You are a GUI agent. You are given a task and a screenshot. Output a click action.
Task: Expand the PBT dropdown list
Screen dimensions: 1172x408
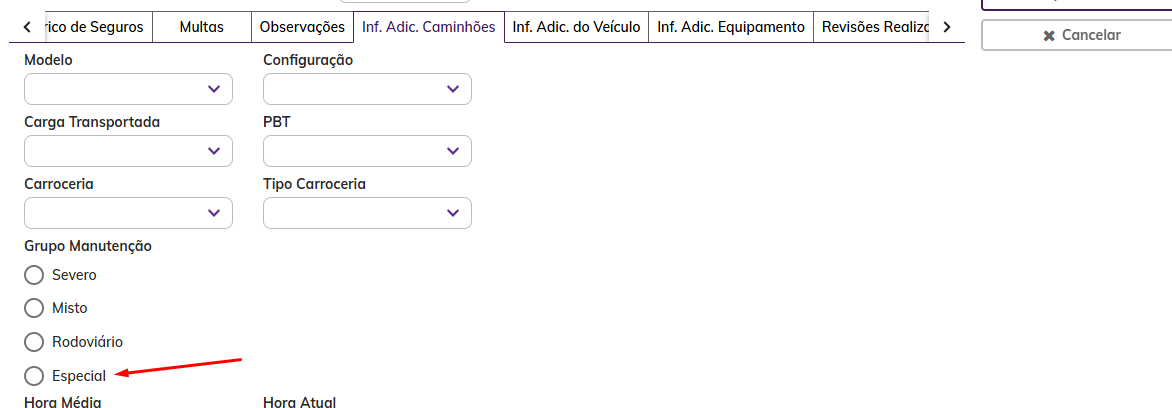coord(367,151)
